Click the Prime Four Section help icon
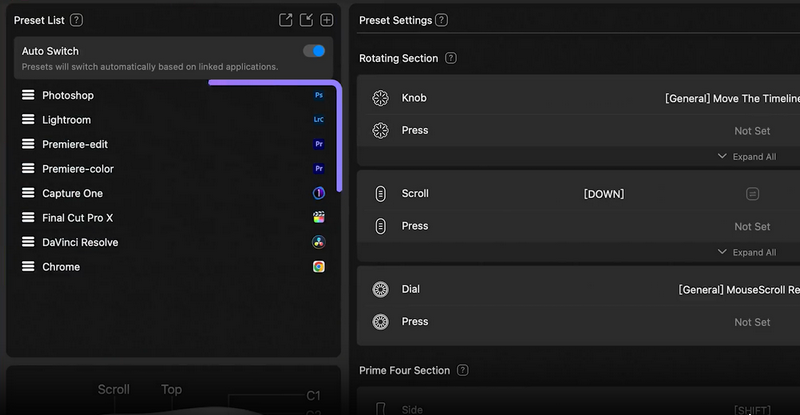The image size is (800, 415). point(462,370)
